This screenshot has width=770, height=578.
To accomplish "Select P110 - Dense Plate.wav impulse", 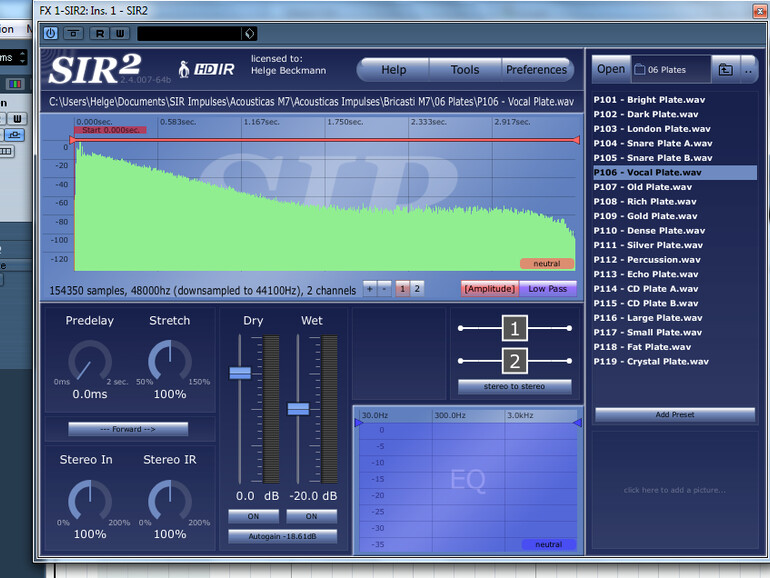I will [649, 231].
